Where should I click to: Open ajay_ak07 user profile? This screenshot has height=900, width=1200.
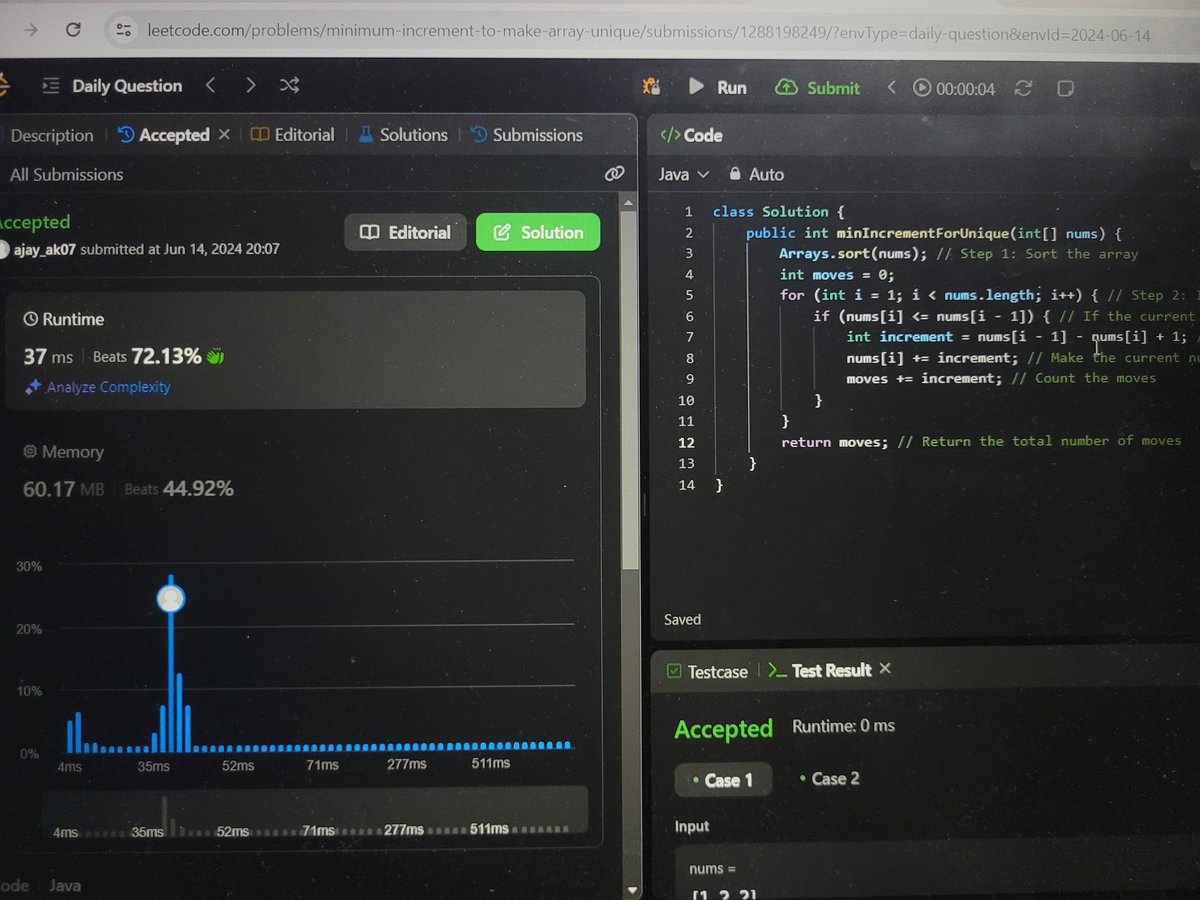(44, 249)
